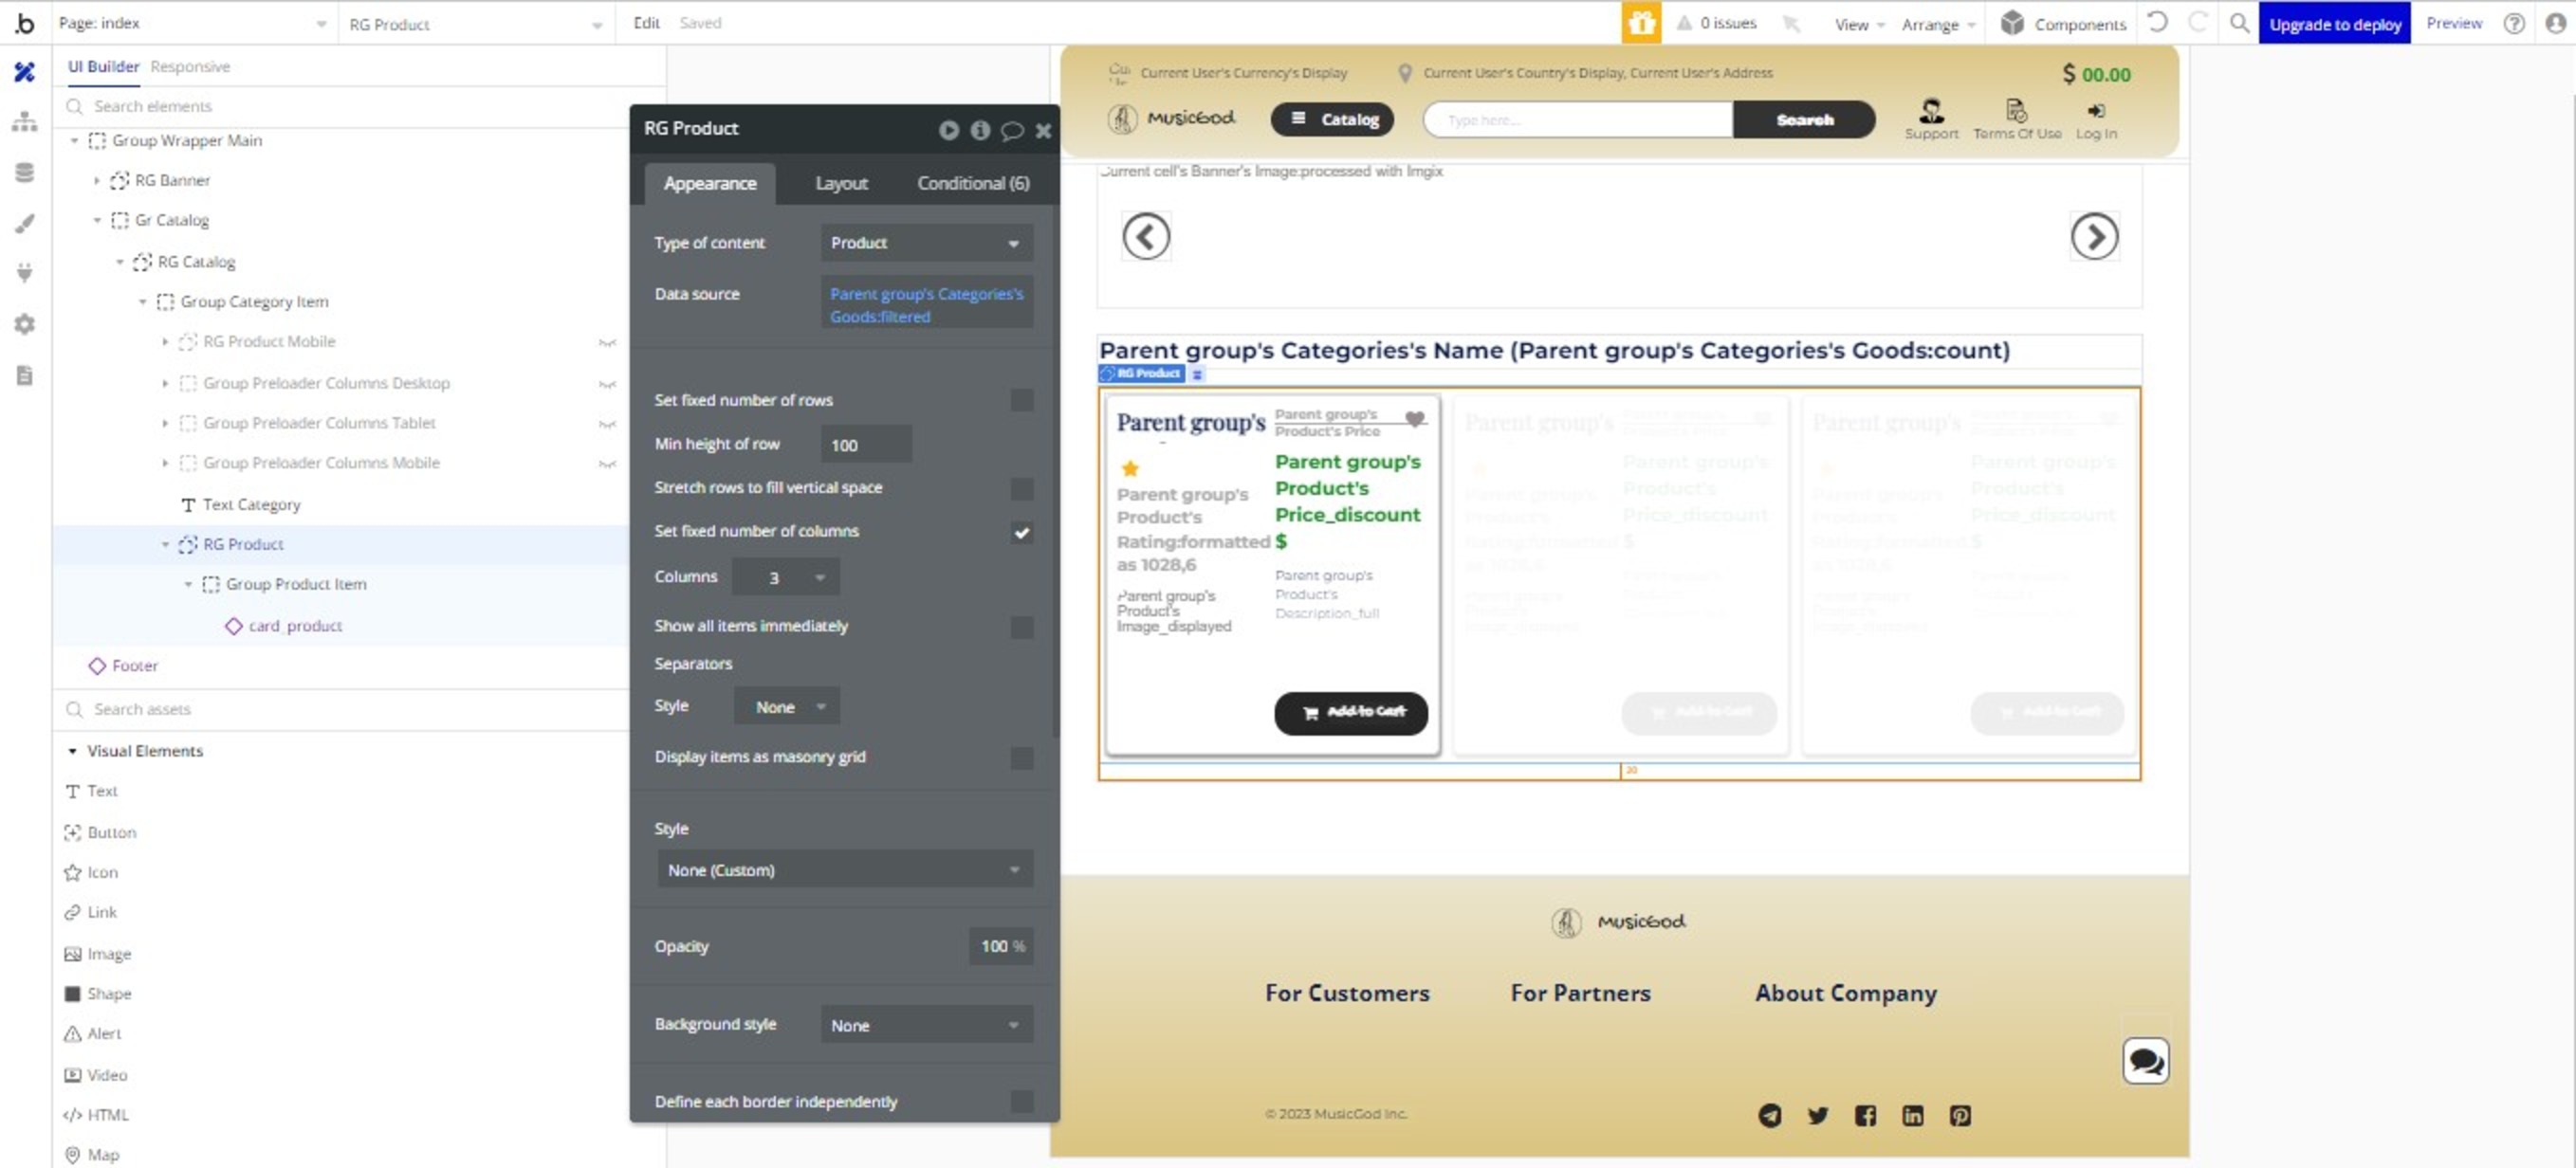Click the previous banner arrow
Viewport: 2576px width, 1168px height.
click(x=1146, y=237)
